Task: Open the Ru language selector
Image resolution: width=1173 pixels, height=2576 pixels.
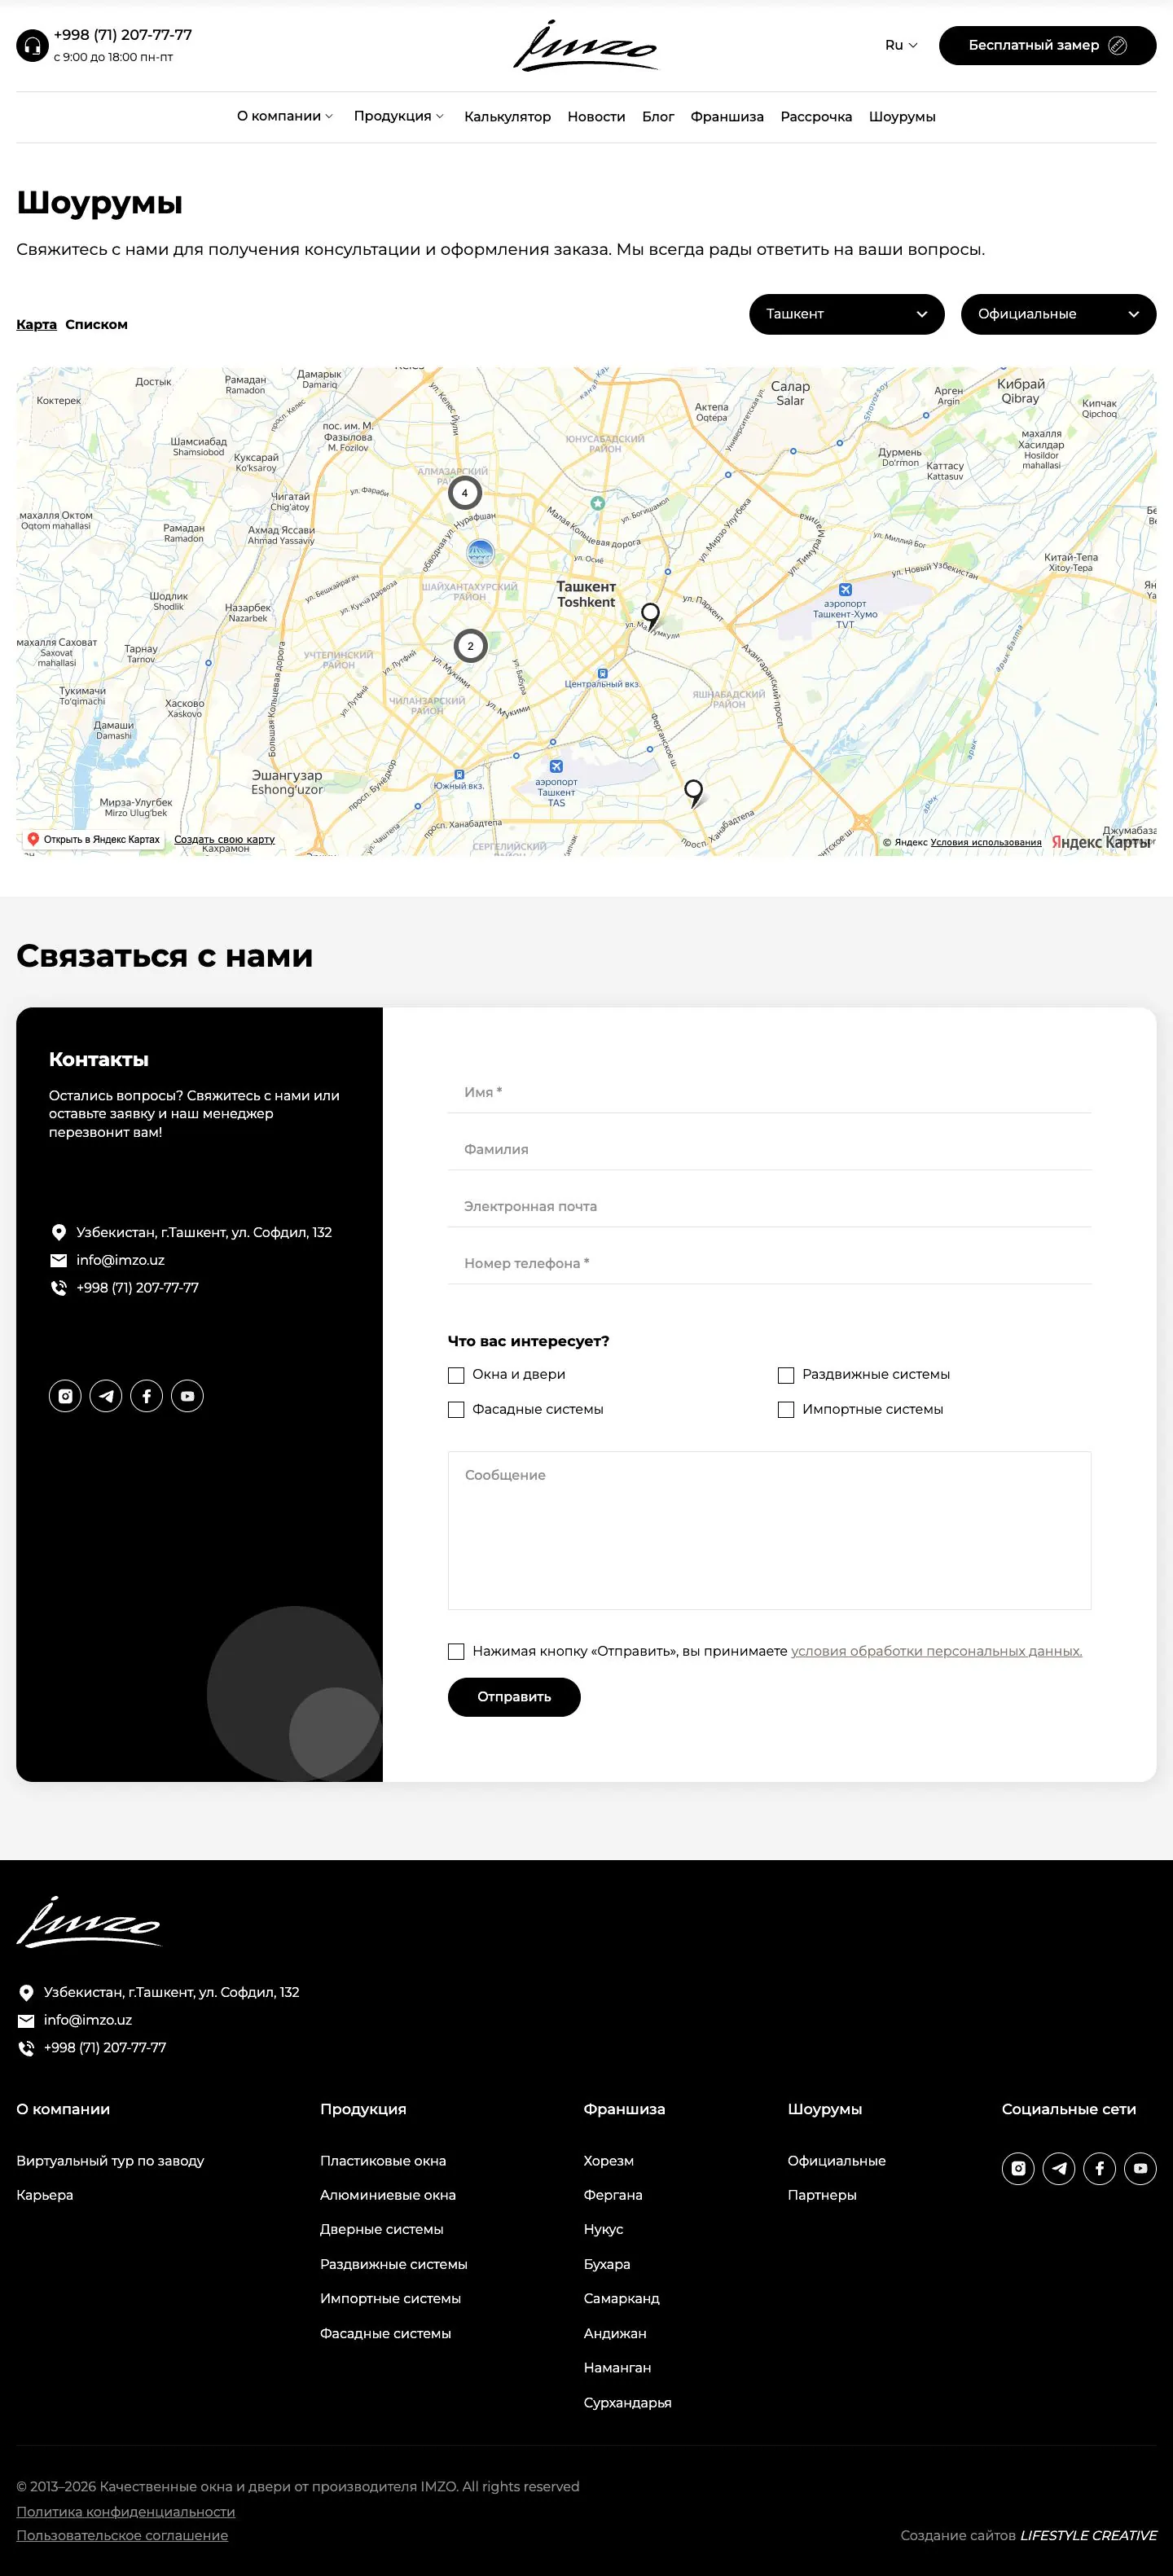Action: click(901, 45)
